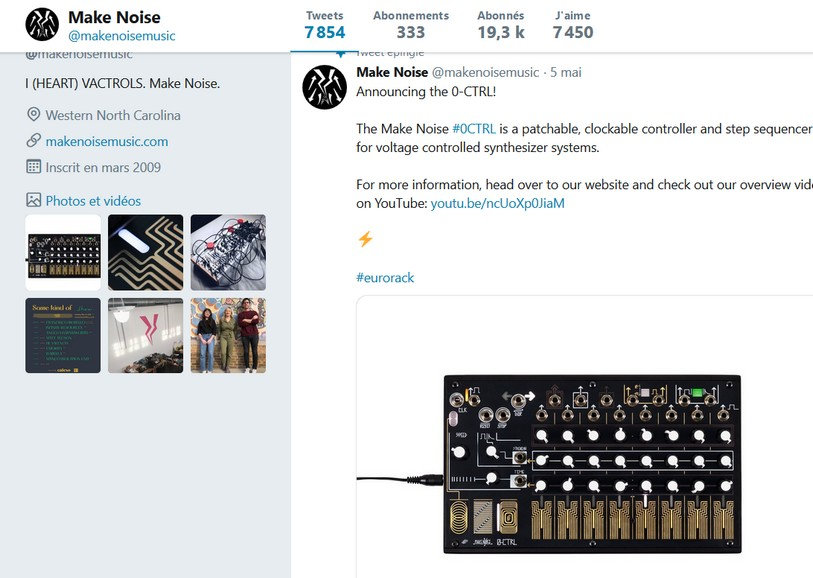This screenshot has width=813, height=578.
Task: Open the makenoisemusic.com website link
Action: tap(107, 141)
